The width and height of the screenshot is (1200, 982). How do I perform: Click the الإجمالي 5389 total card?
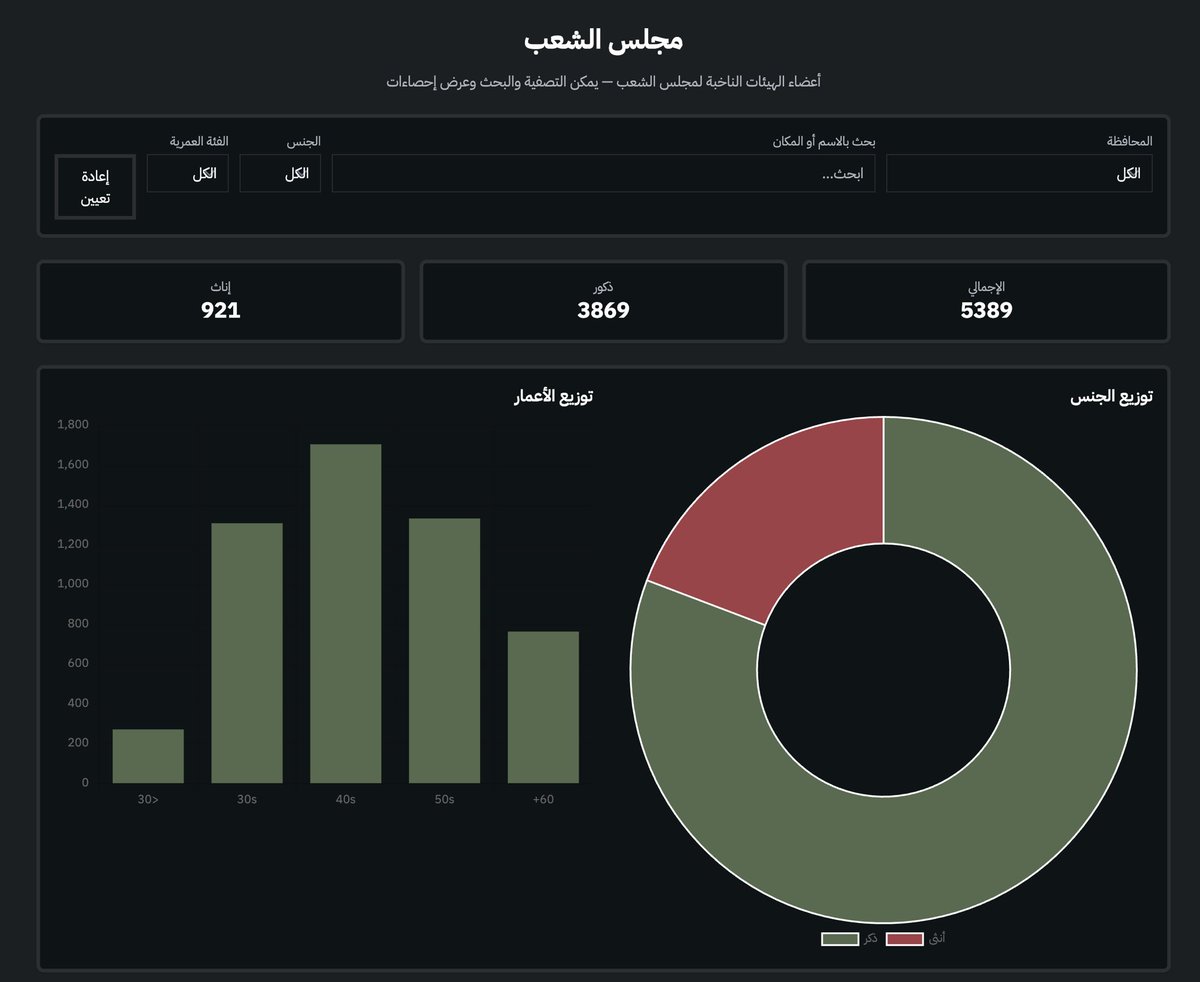pyautogui.click(x=985, y=300)
